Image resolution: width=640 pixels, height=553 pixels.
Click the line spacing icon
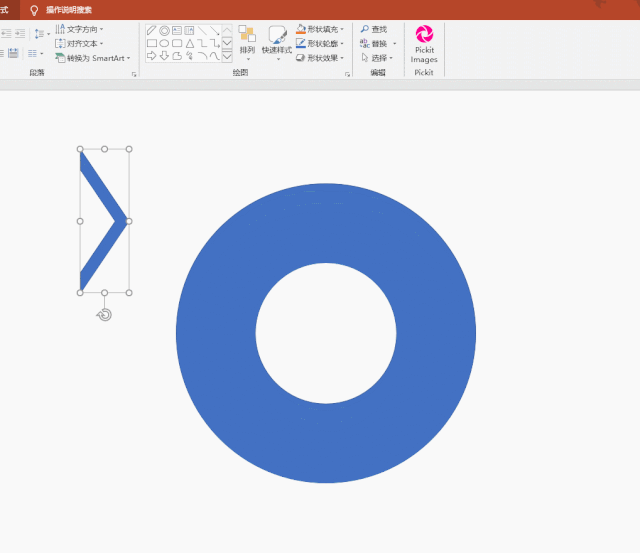click(x=40, y=33)
